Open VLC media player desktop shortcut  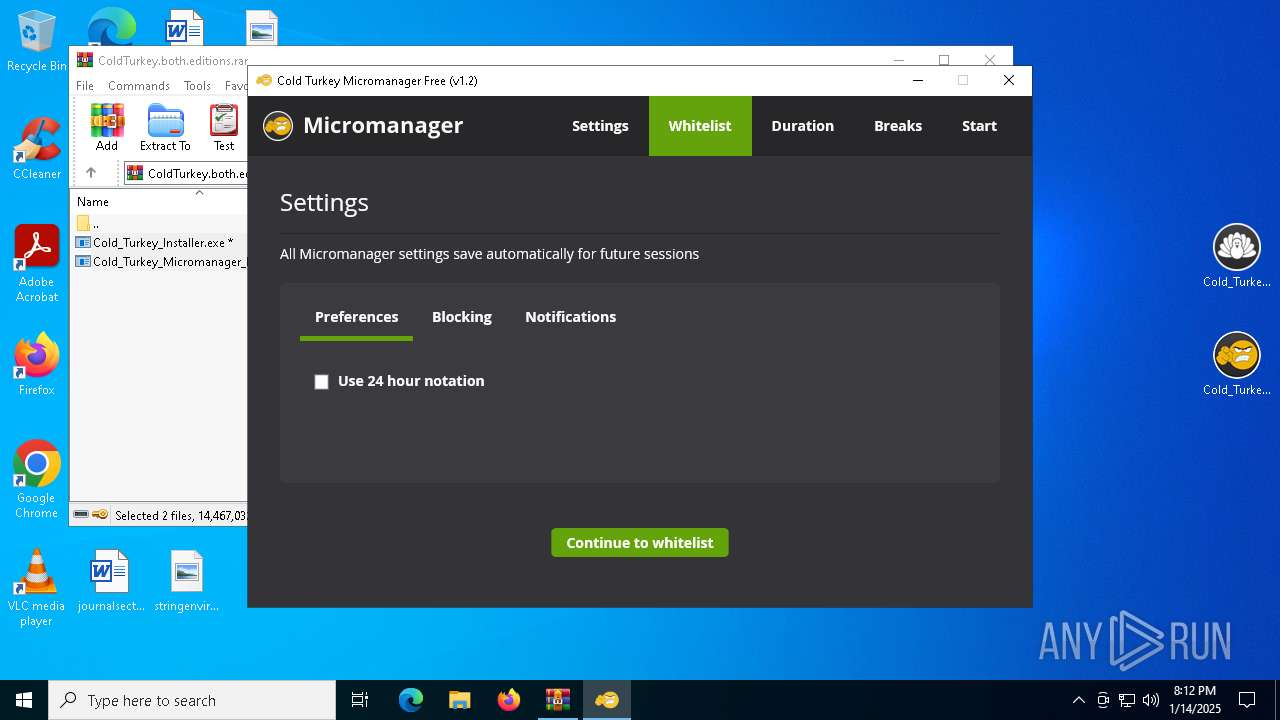tap(37, 588)
